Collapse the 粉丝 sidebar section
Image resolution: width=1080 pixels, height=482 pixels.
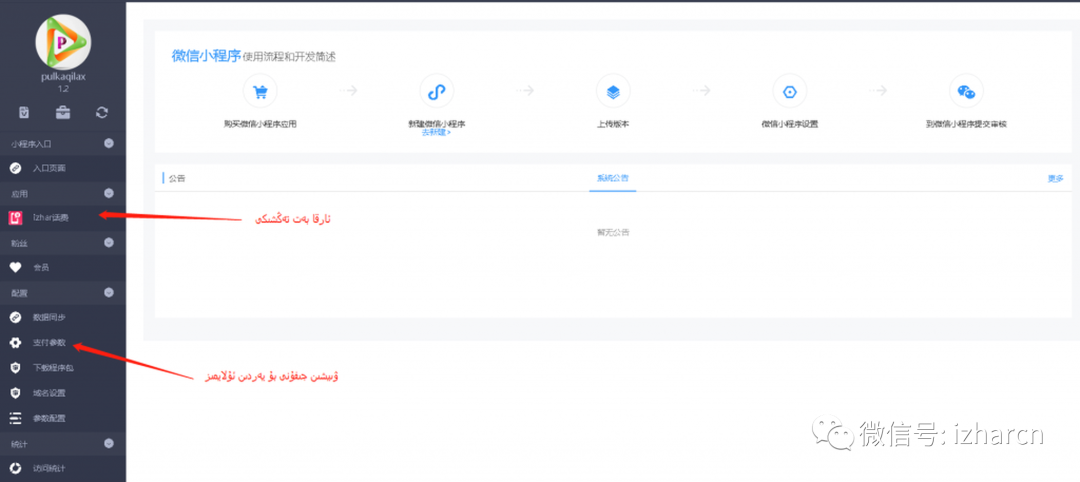(108, 242)
